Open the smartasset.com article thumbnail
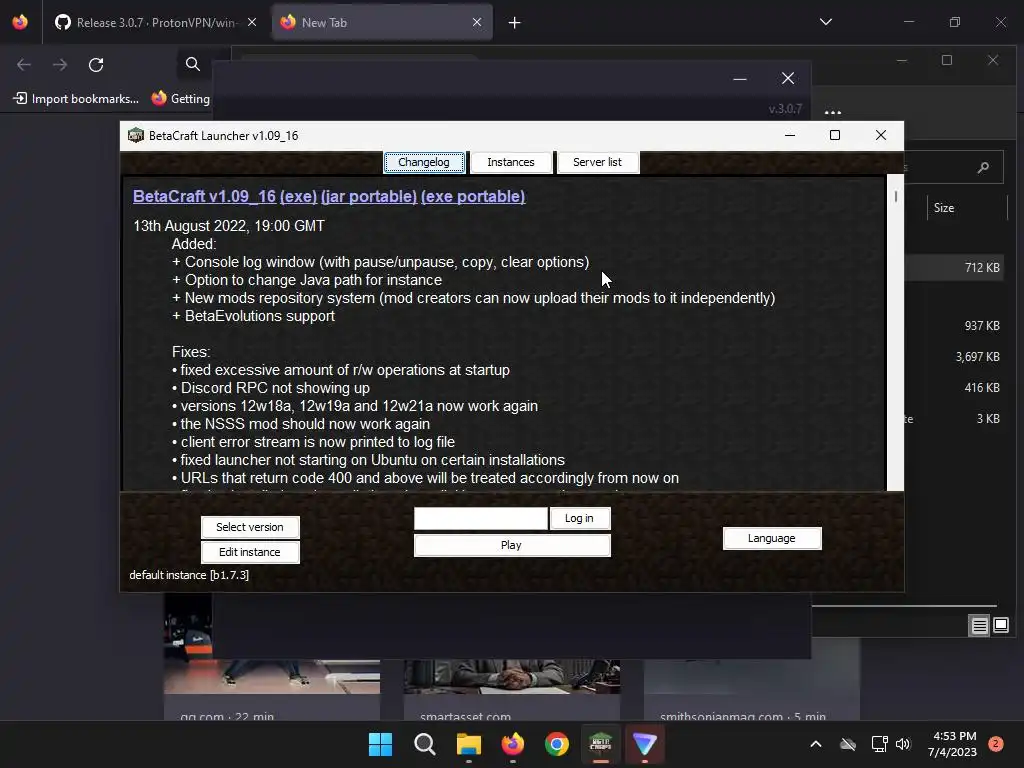 pyautogui.click(x=512, y=676)
